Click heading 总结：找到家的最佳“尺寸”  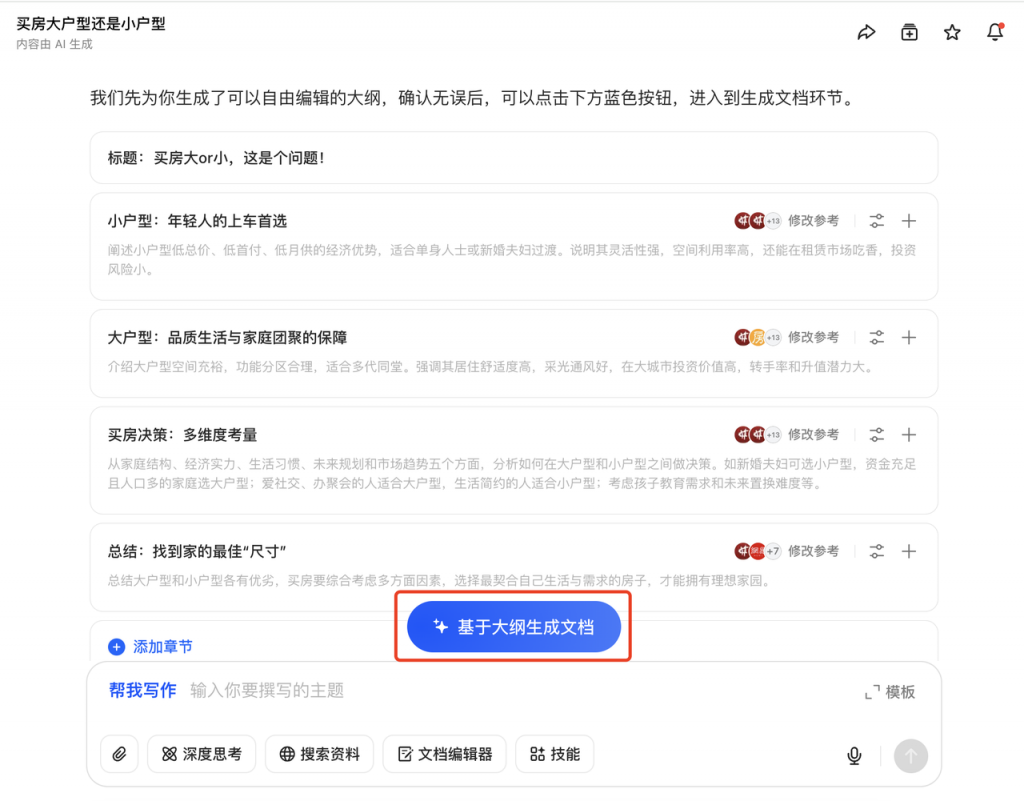coord(197,552)
